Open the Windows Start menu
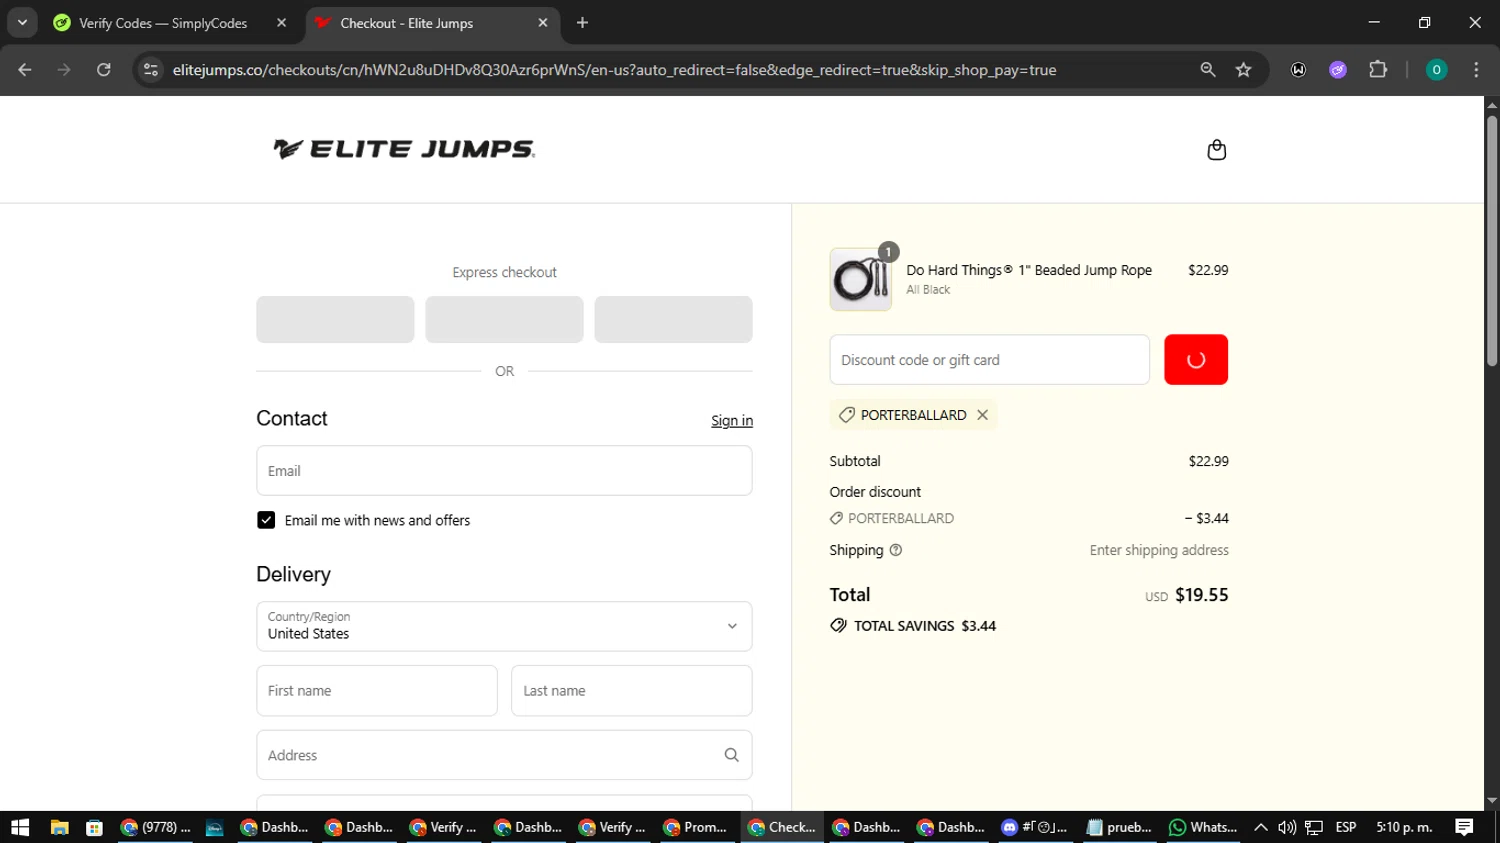The image size is (1500, 843). 20,827
